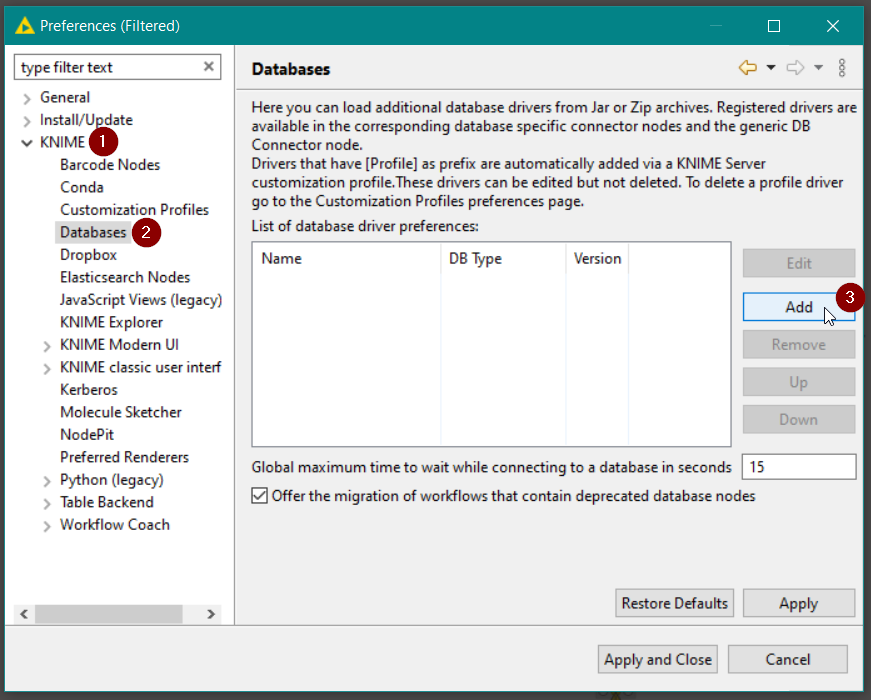Toggle the deprecated database nodes migration checkbox
871x700 pixels.
pos(260,496)
